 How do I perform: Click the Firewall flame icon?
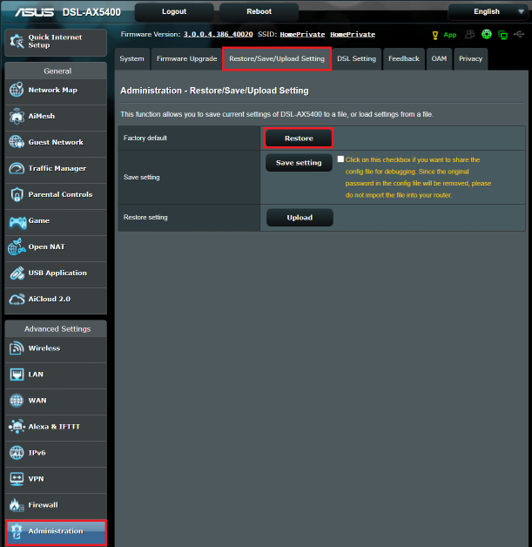(16, 505)
